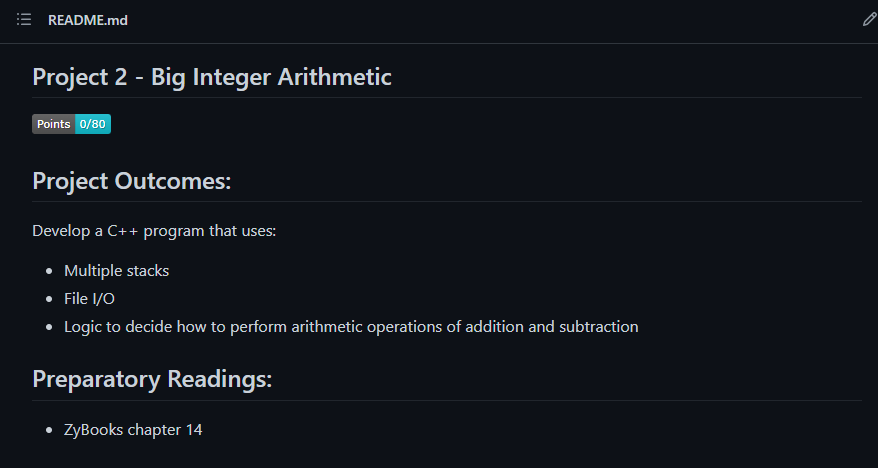Click the Project Outcomes heading
This screenshot has height=468, width=878.
pyautogui.click(x=132, y=181)
